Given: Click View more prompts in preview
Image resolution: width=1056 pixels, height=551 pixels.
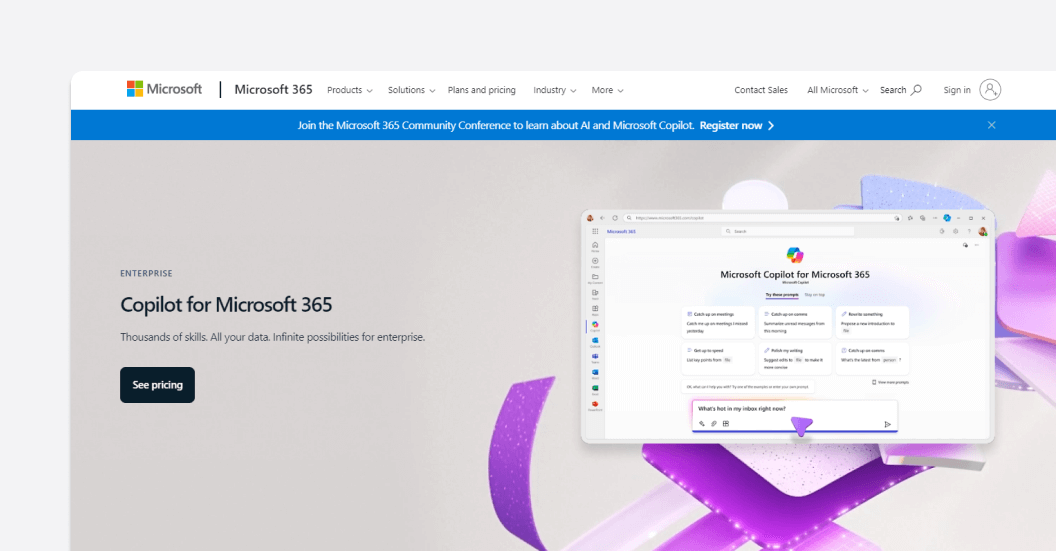Looking at the screenshot, I should tap(890, 382).
